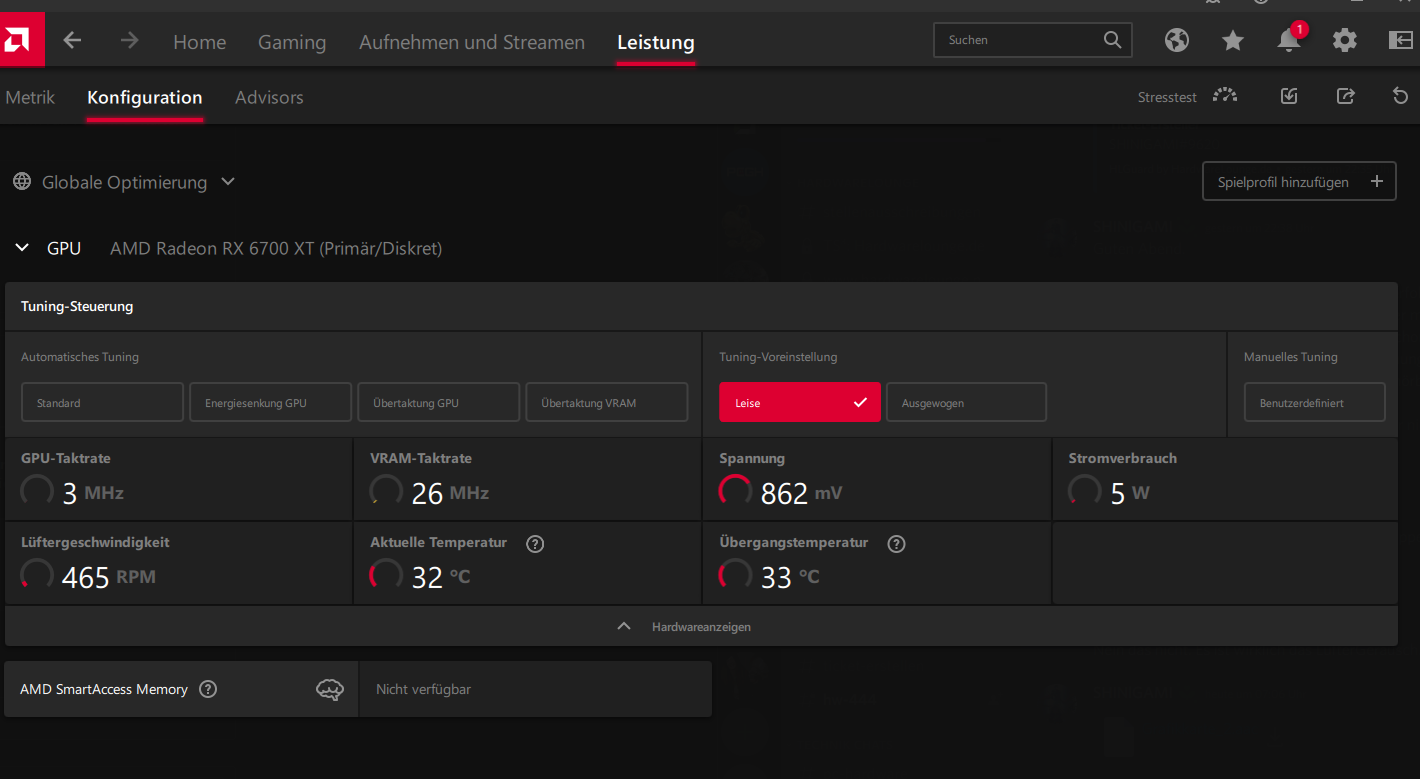Screen dimensions: 1420x779
Task: Start the Stresstest gauge icon
Action: (1225, 96)
